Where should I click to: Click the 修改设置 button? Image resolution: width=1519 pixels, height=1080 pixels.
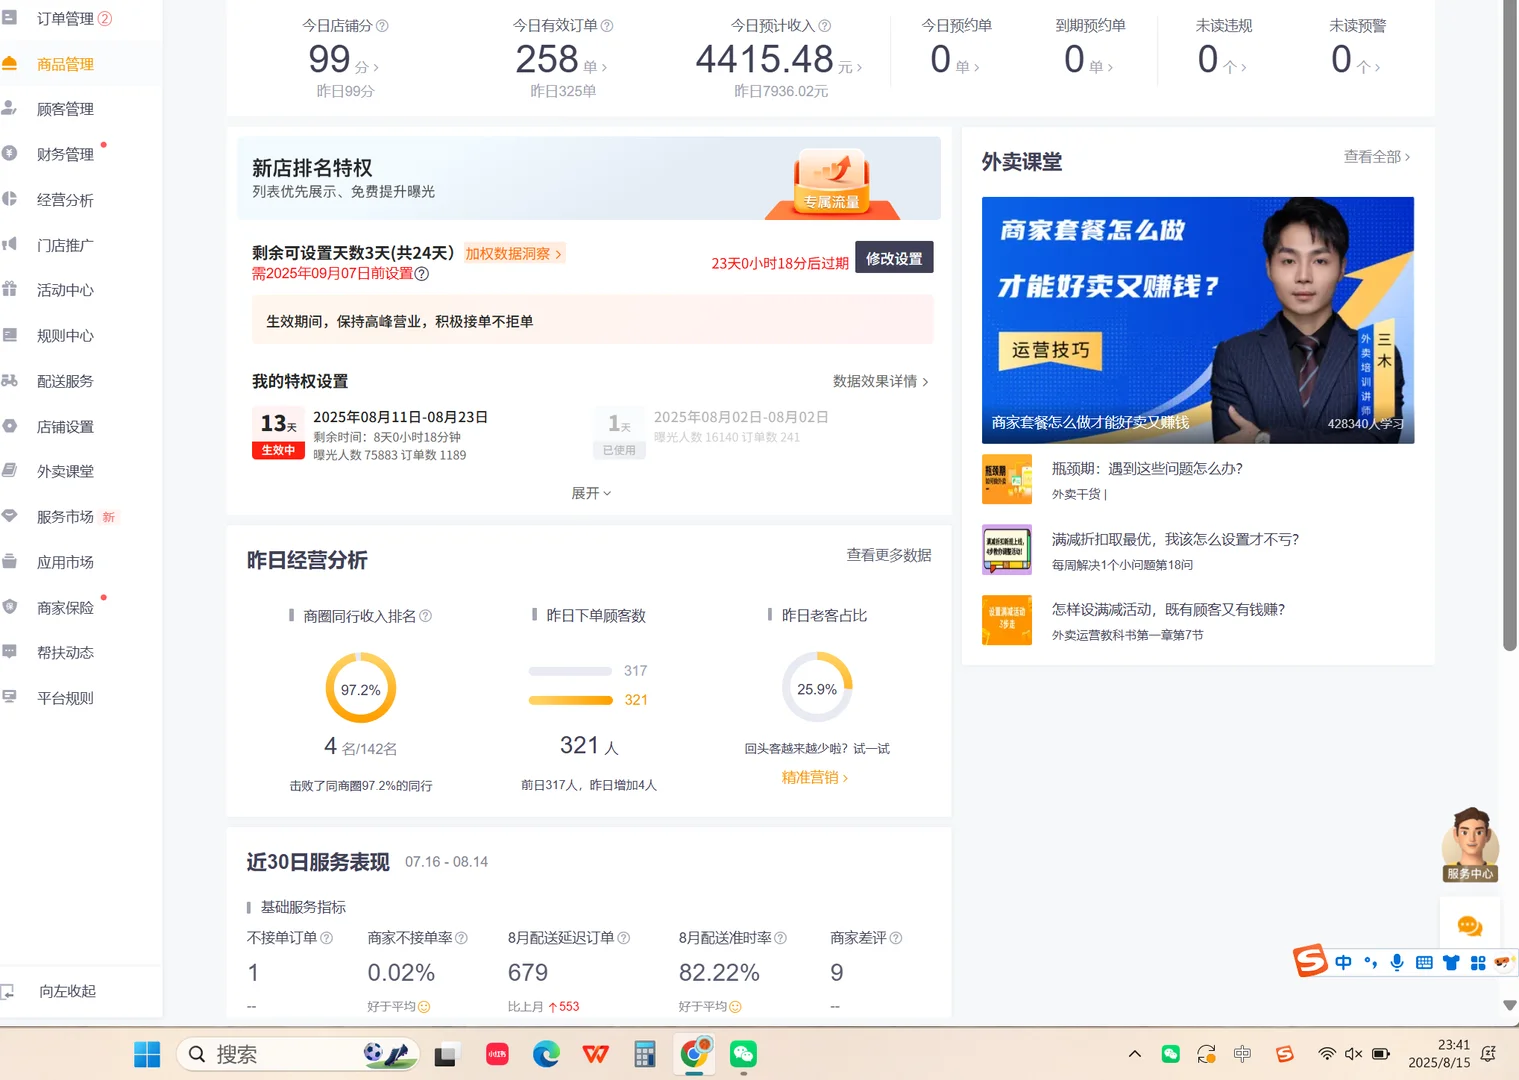pos(893,257)
